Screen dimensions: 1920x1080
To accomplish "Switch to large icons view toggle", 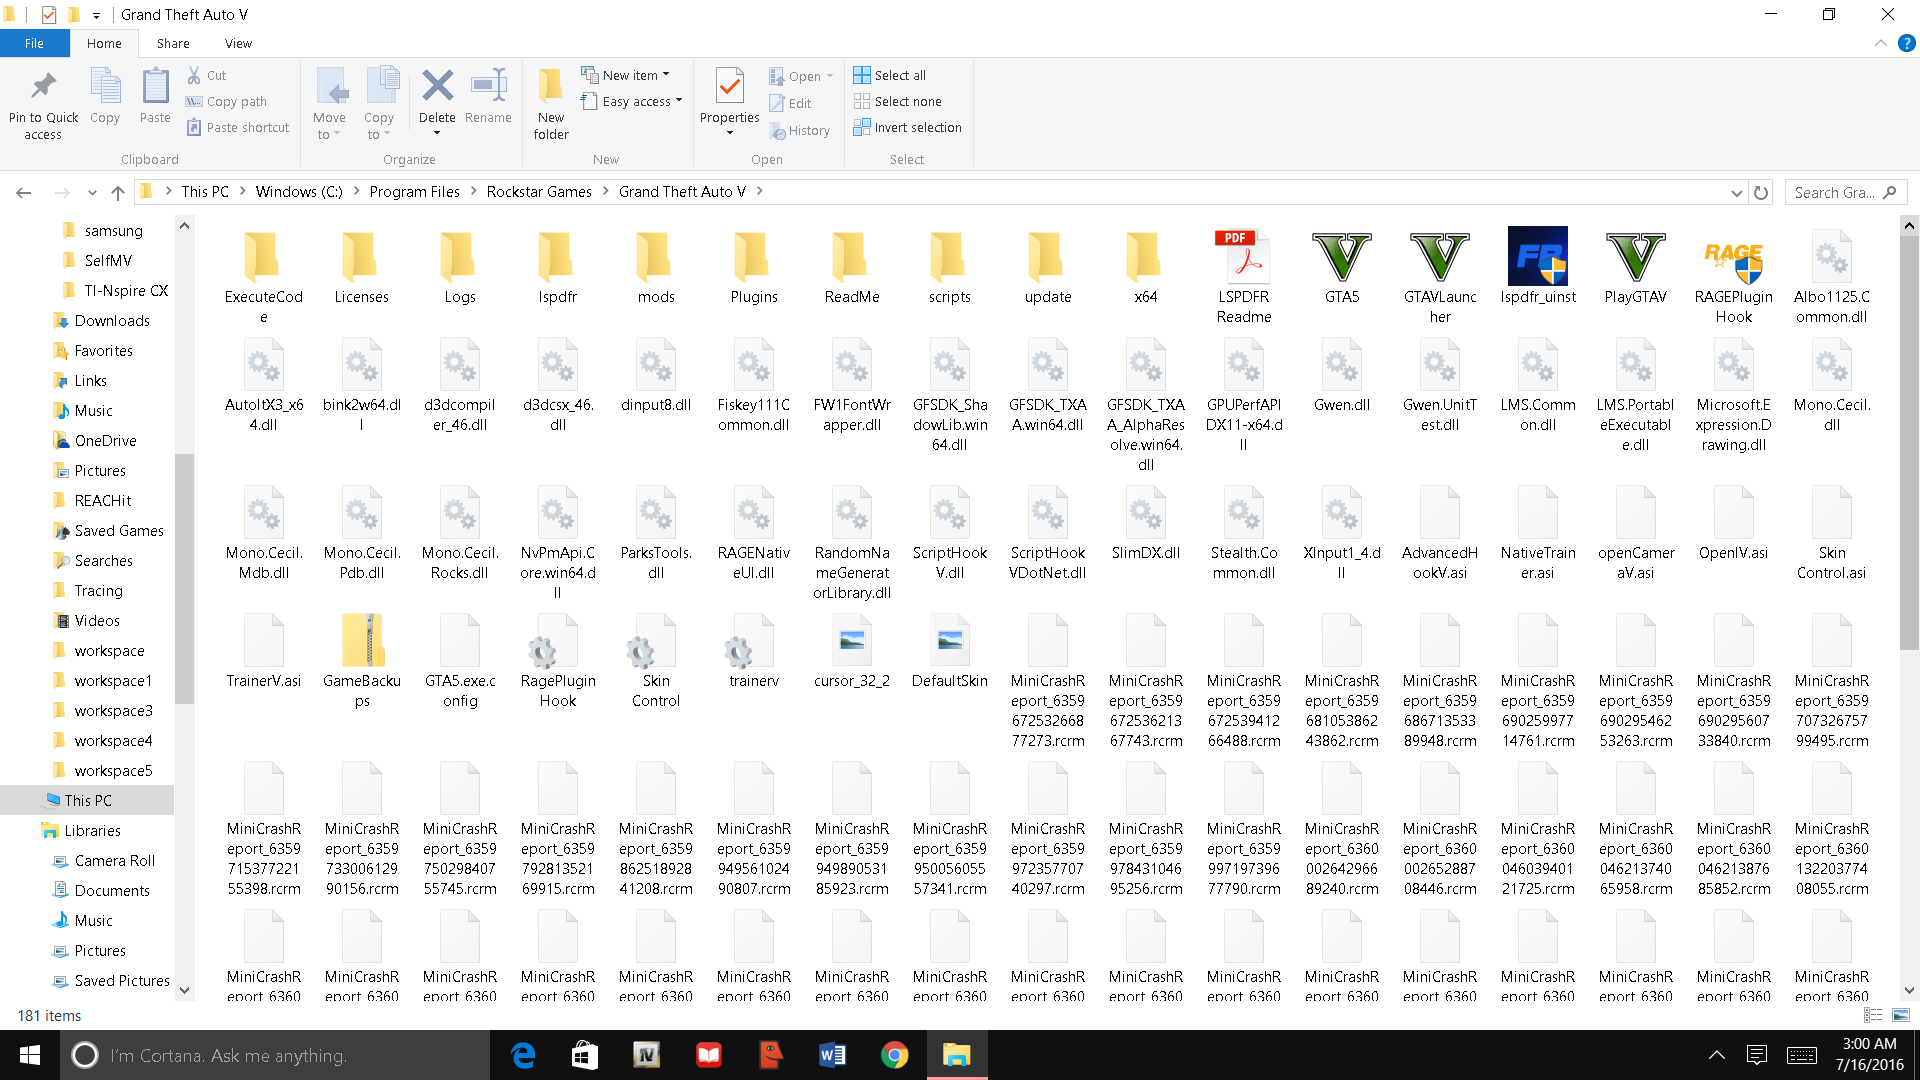I will tap(1901, 1015).
